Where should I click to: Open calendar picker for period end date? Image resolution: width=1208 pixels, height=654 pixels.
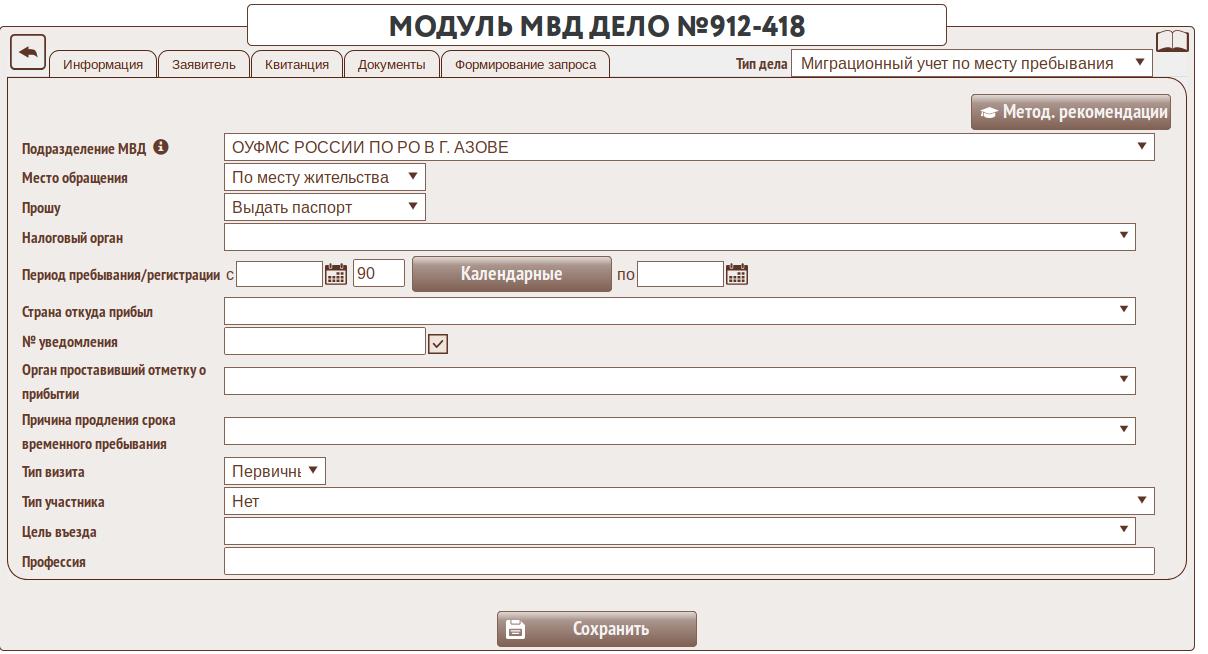[736, 274]
